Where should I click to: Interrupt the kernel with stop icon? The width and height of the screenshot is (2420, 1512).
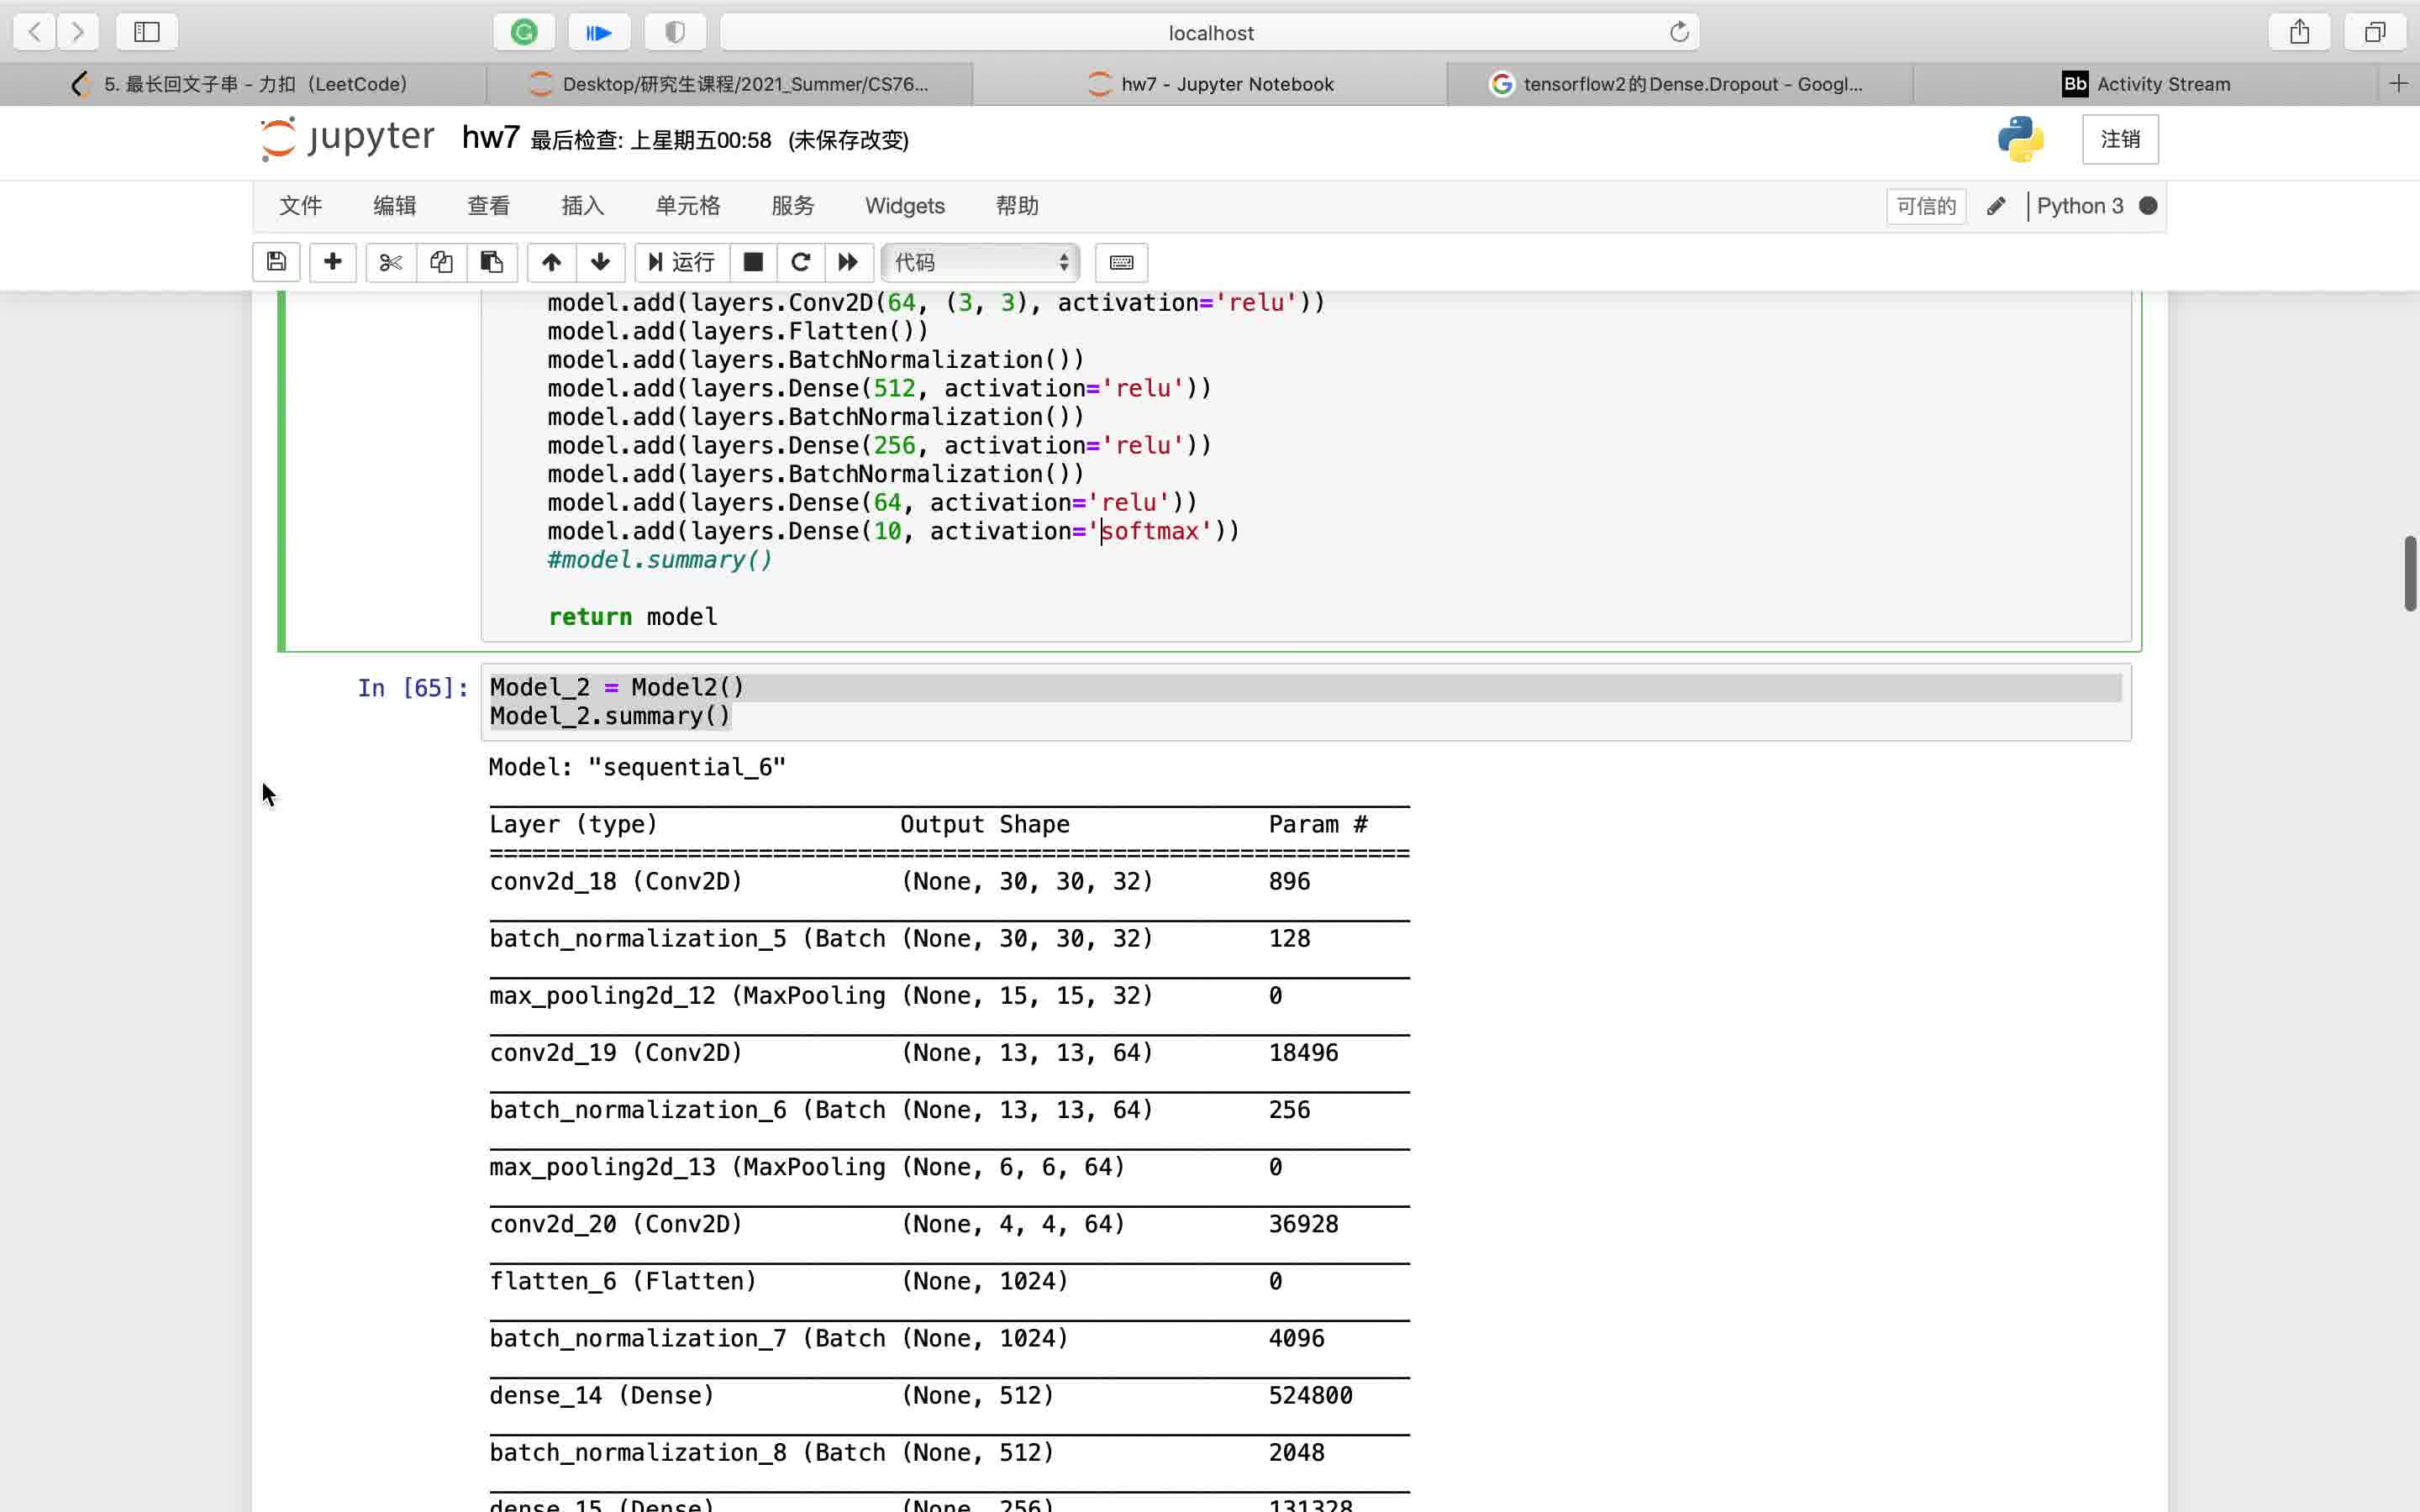click(x=753, y=262)
